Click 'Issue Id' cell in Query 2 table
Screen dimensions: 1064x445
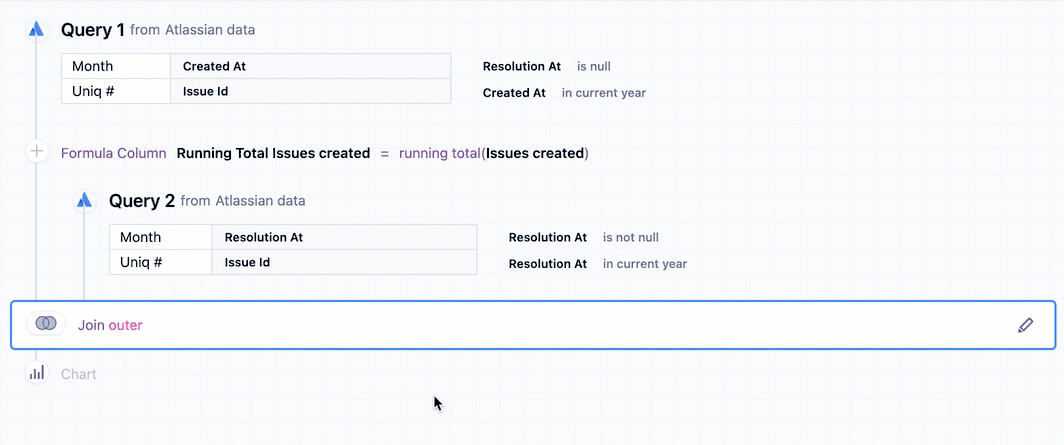345,262
